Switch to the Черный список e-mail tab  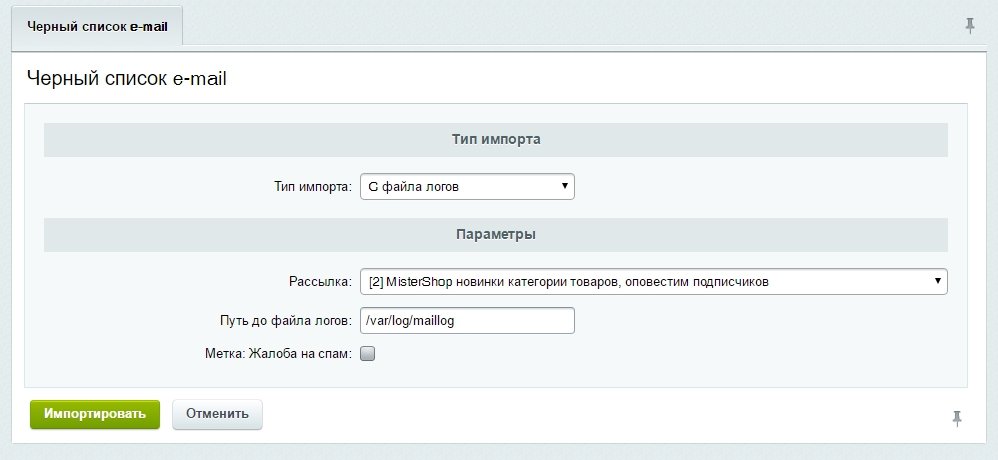point(97,27)
